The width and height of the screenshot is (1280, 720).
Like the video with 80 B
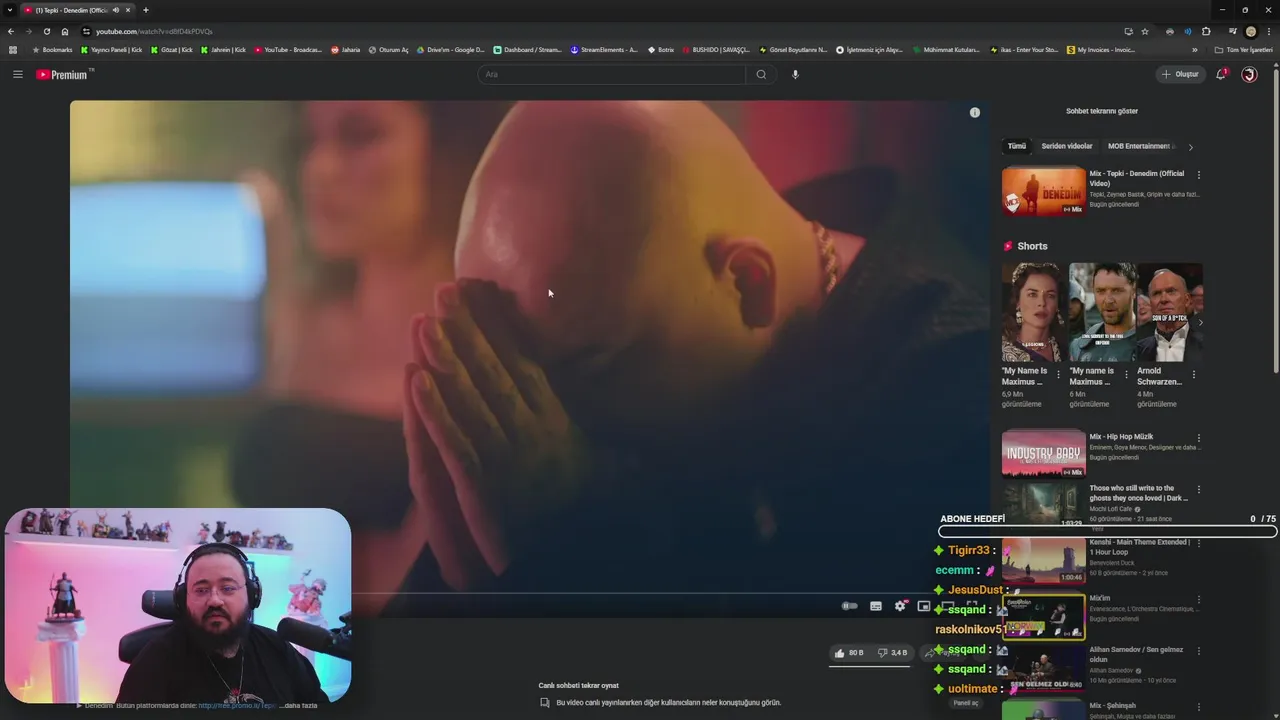point(849,653)
